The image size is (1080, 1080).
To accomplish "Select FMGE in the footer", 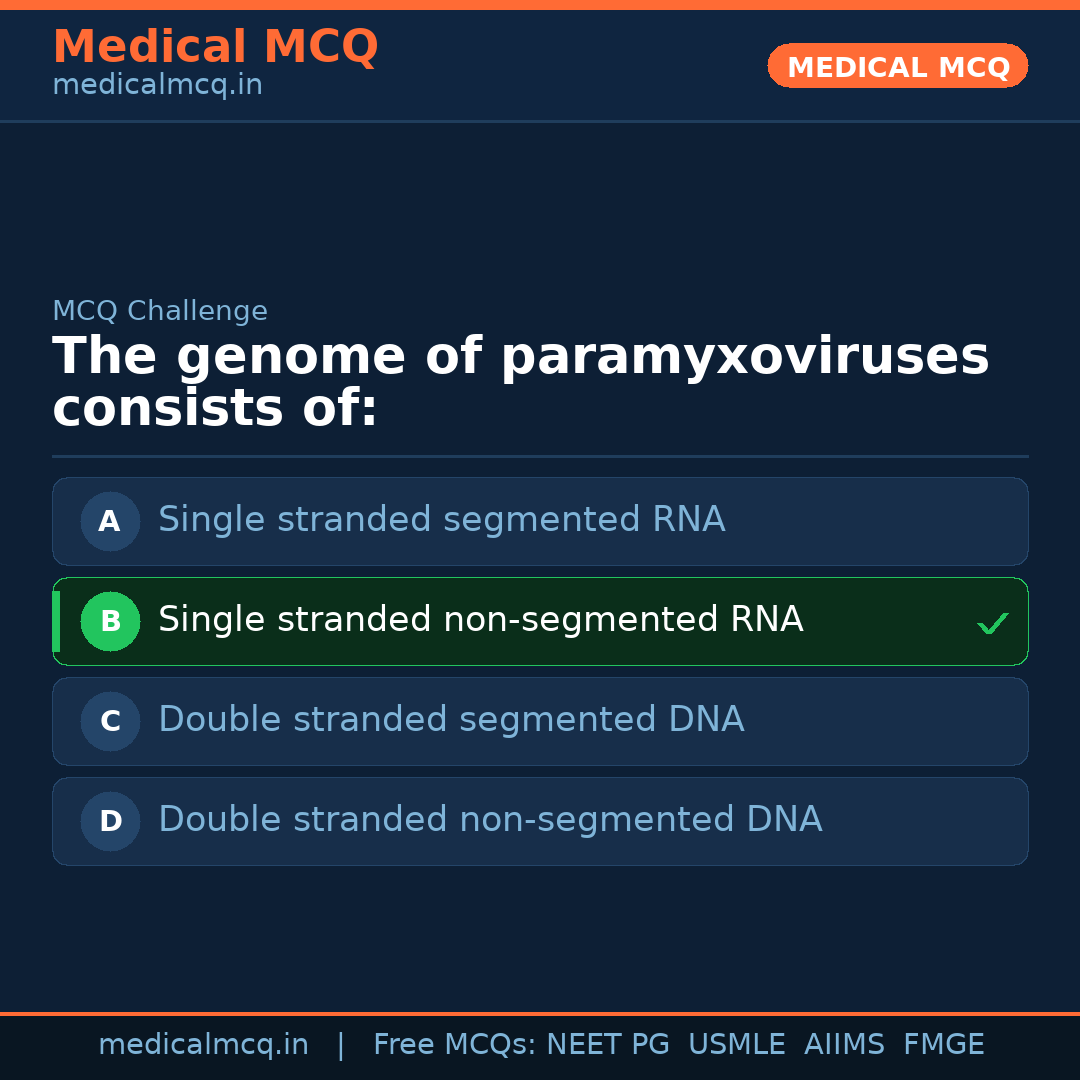I will (943, 1045).
